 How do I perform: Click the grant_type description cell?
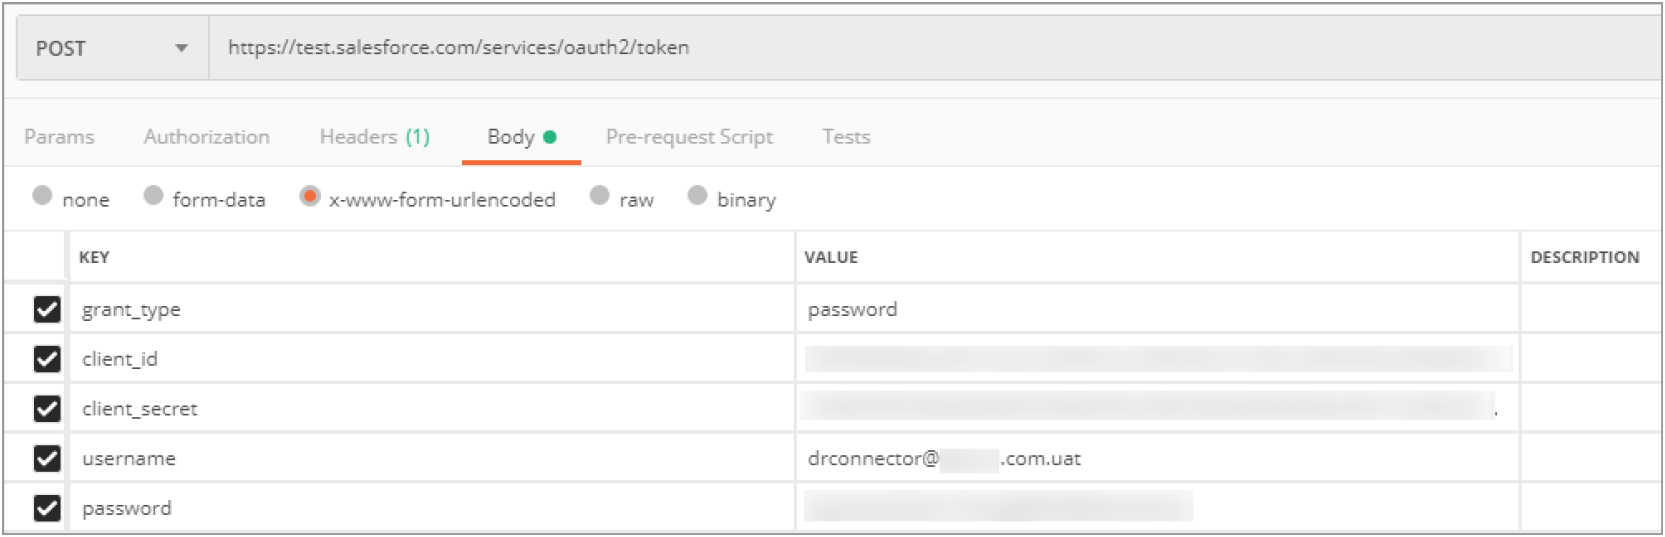point(1591,309)
